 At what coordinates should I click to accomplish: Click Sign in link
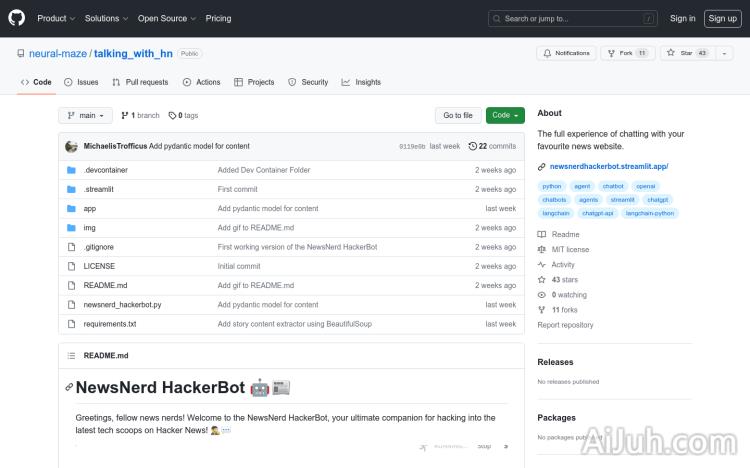pos(683,18)
